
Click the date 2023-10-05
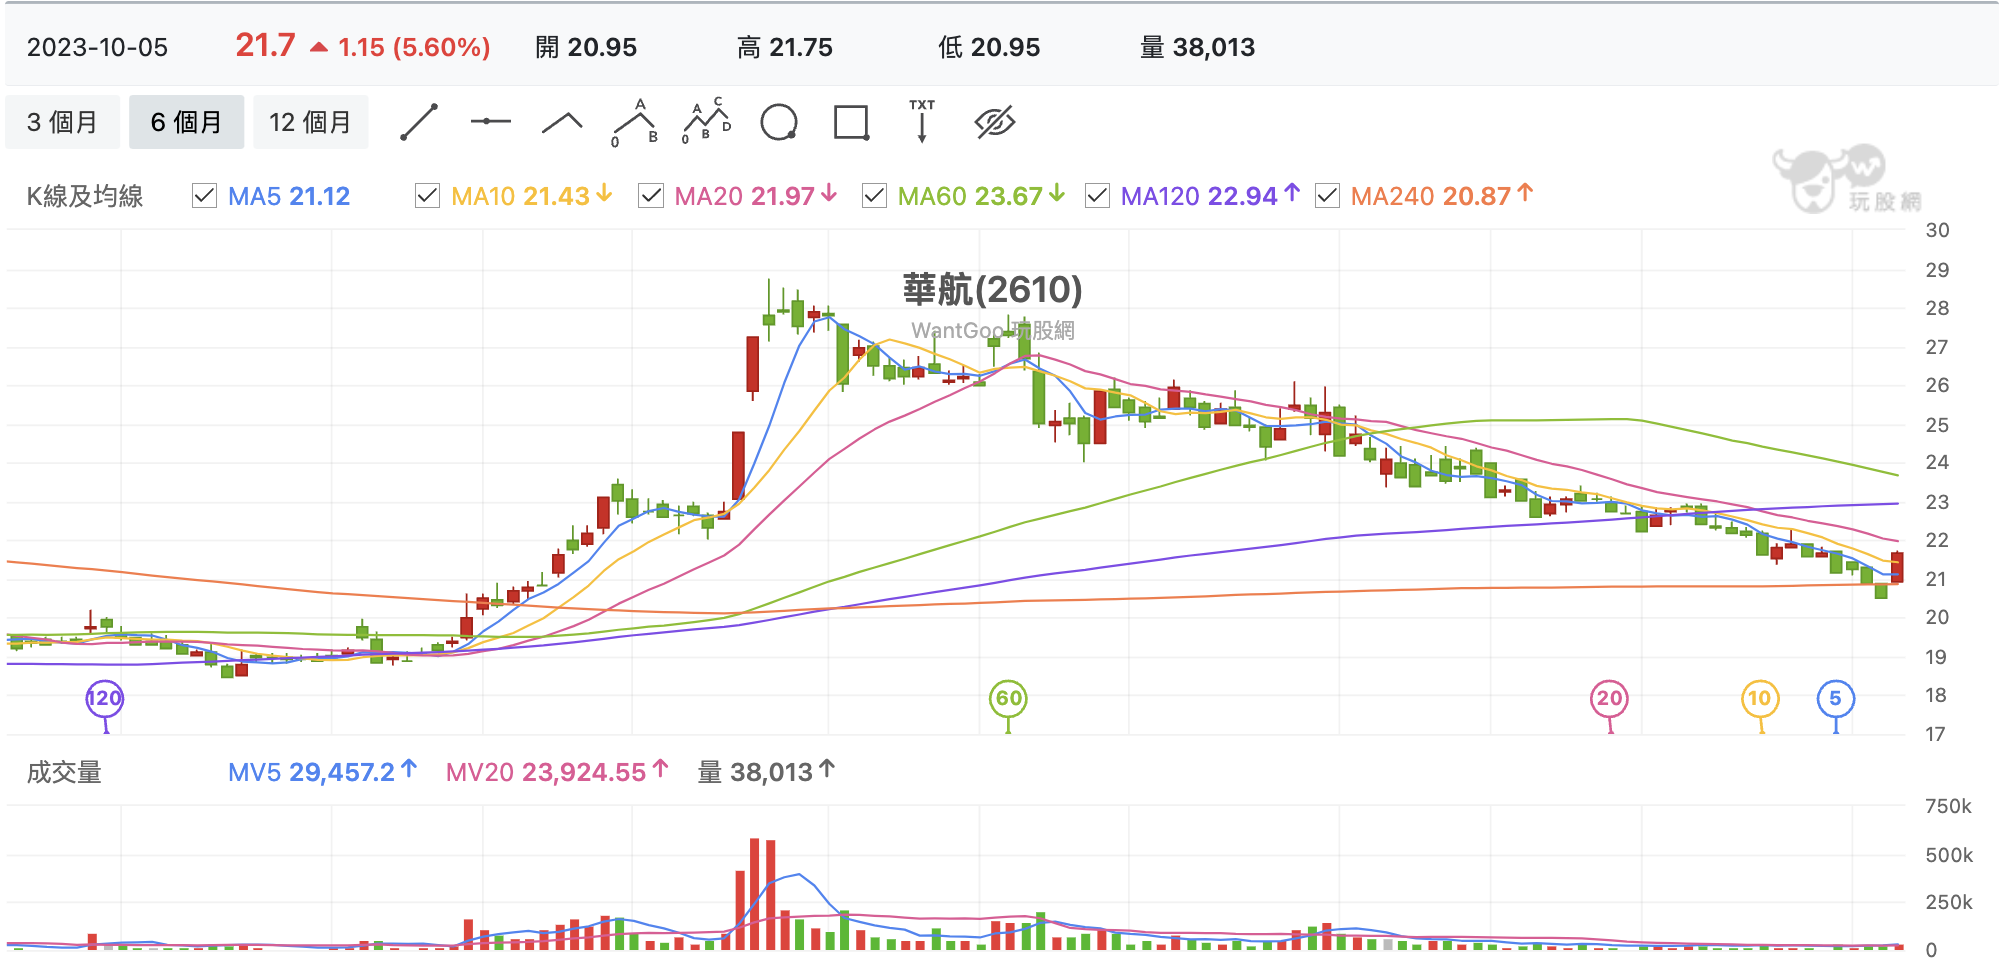[97, 47]
